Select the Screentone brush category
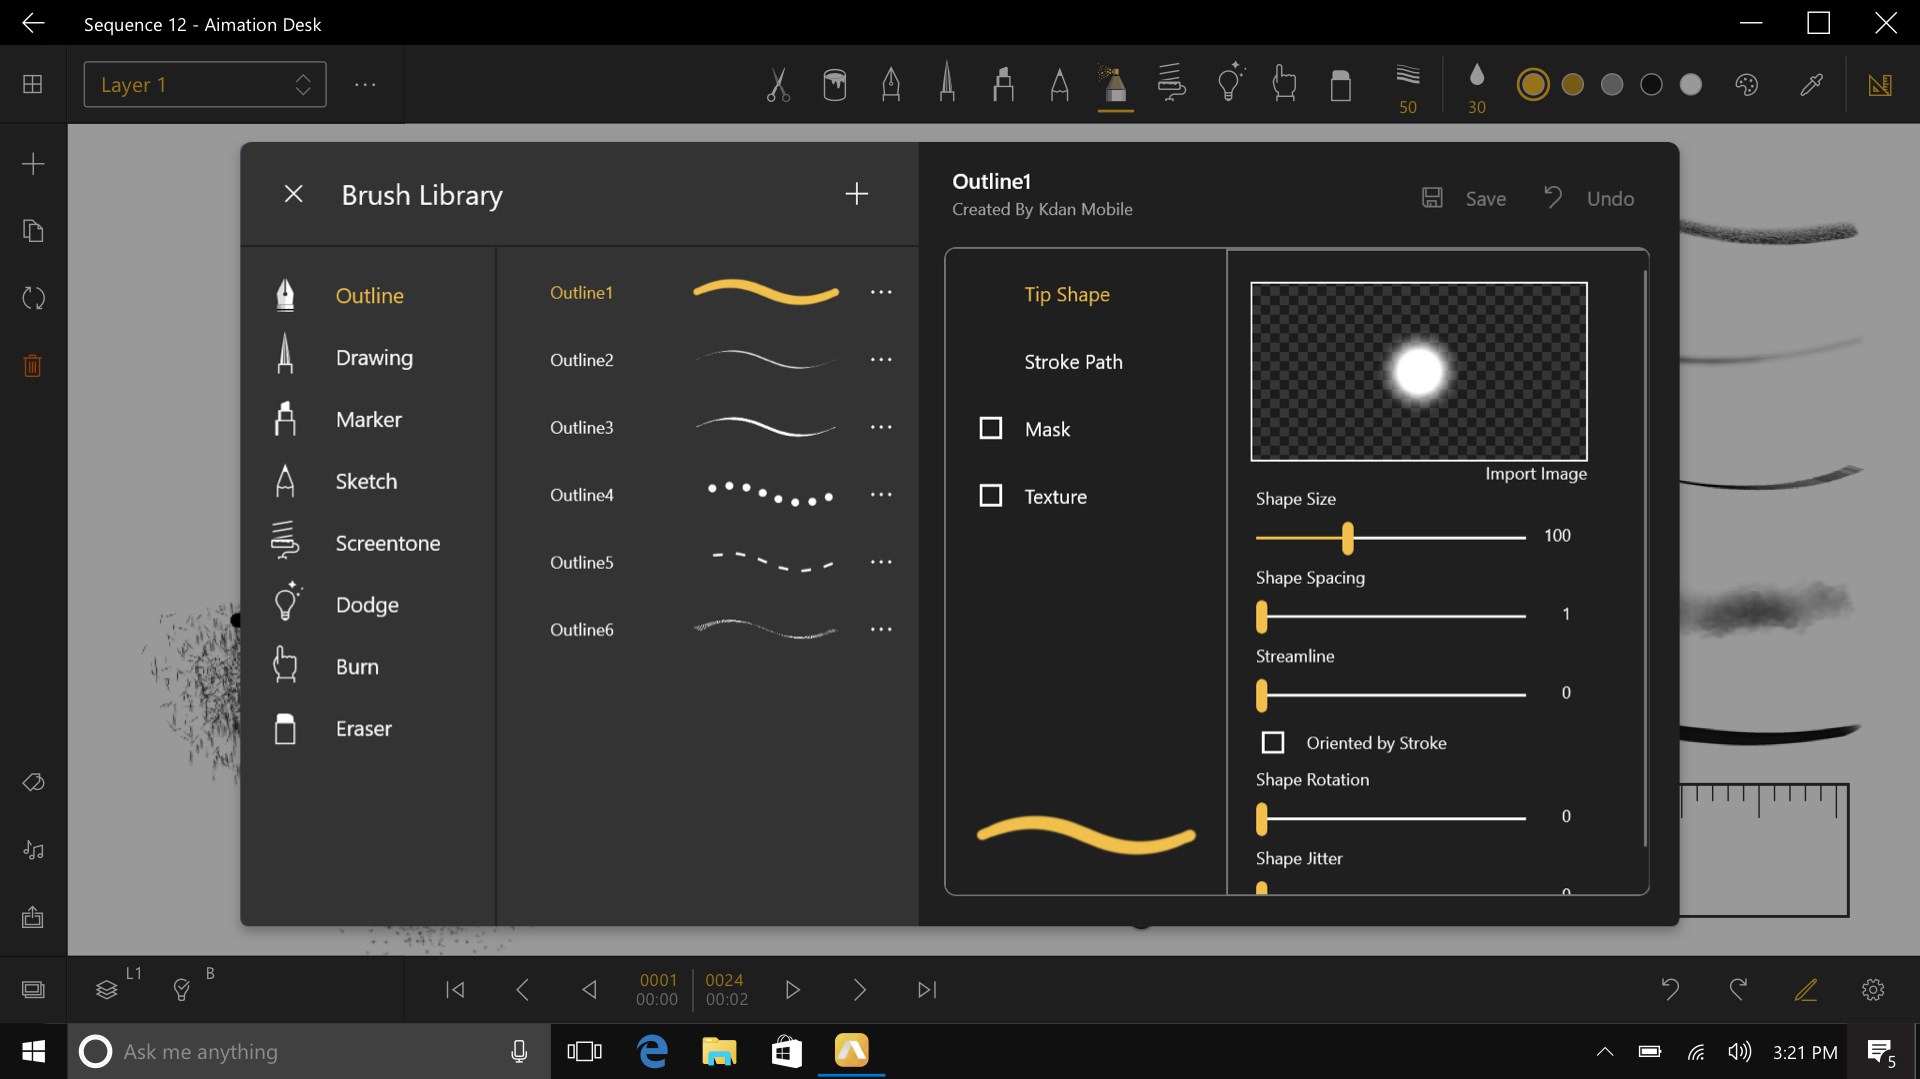Viewport: 1920px width, 1079px height. 387,543
